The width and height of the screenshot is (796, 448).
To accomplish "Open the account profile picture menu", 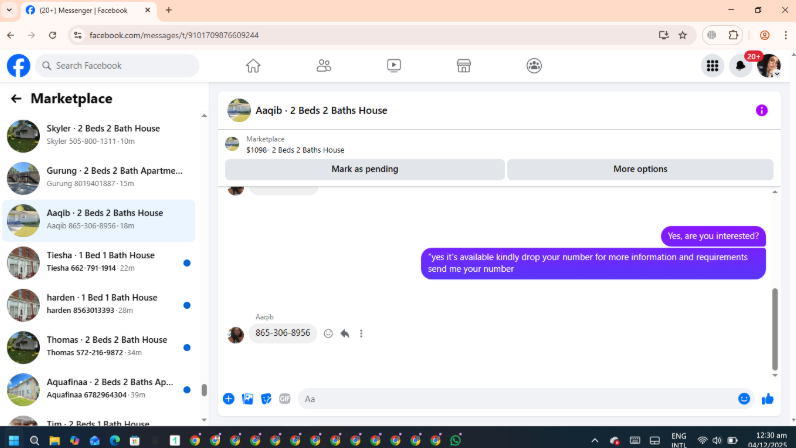I will (x=769, y=66).
